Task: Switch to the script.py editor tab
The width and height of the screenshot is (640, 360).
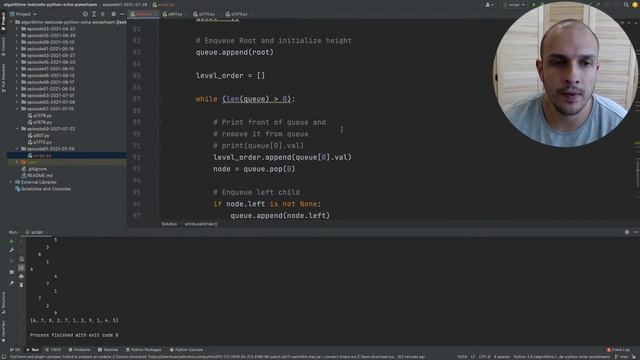Action: point(144,14)
